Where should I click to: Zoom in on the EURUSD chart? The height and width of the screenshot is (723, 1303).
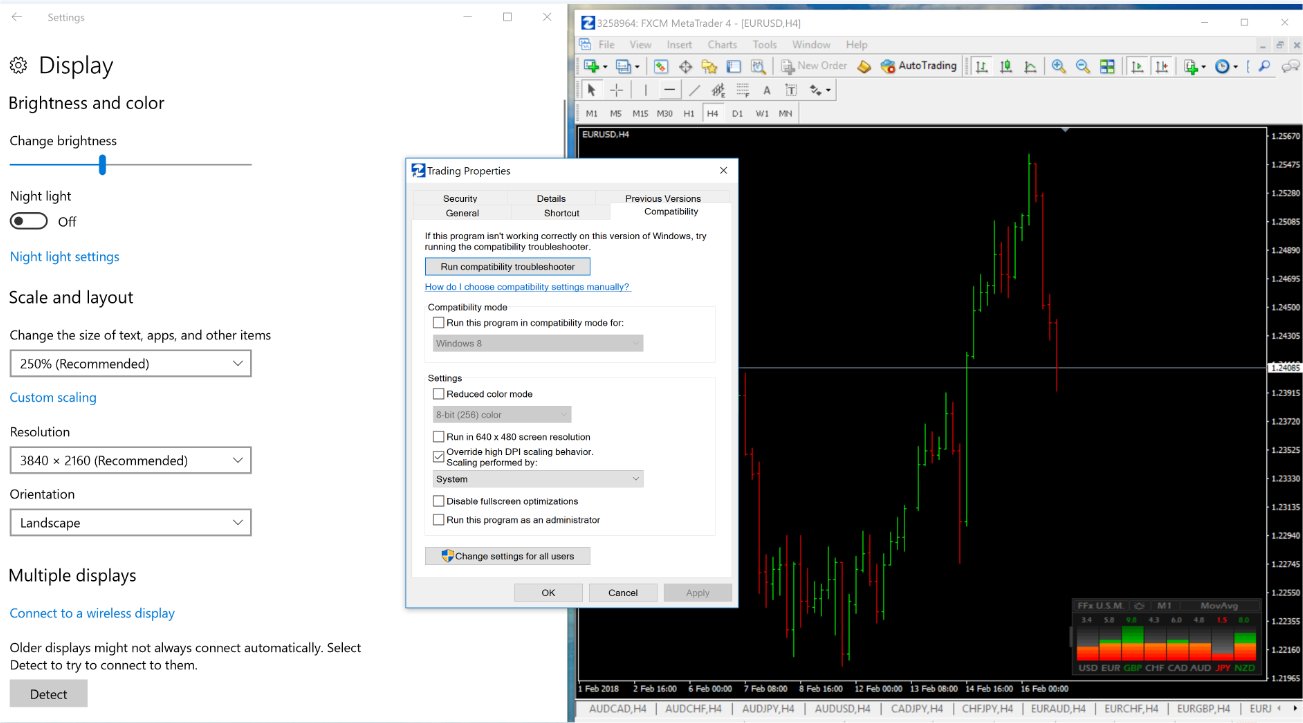[1058, 66]
